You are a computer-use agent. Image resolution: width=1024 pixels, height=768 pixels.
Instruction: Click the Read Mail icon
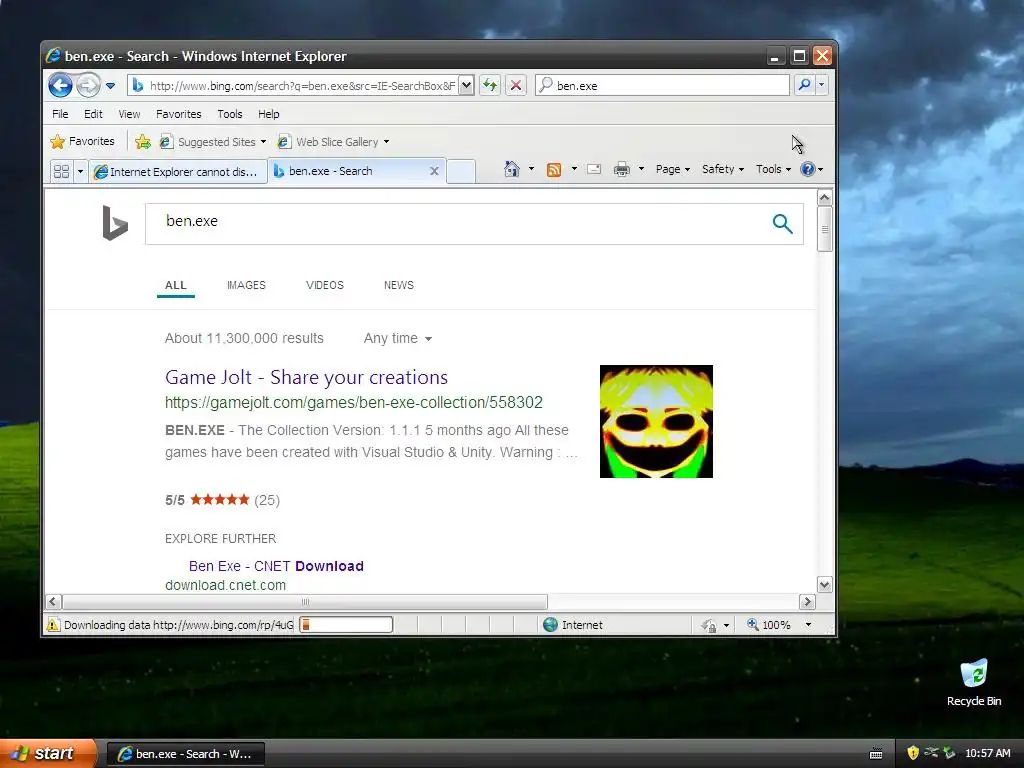point(594,170)
